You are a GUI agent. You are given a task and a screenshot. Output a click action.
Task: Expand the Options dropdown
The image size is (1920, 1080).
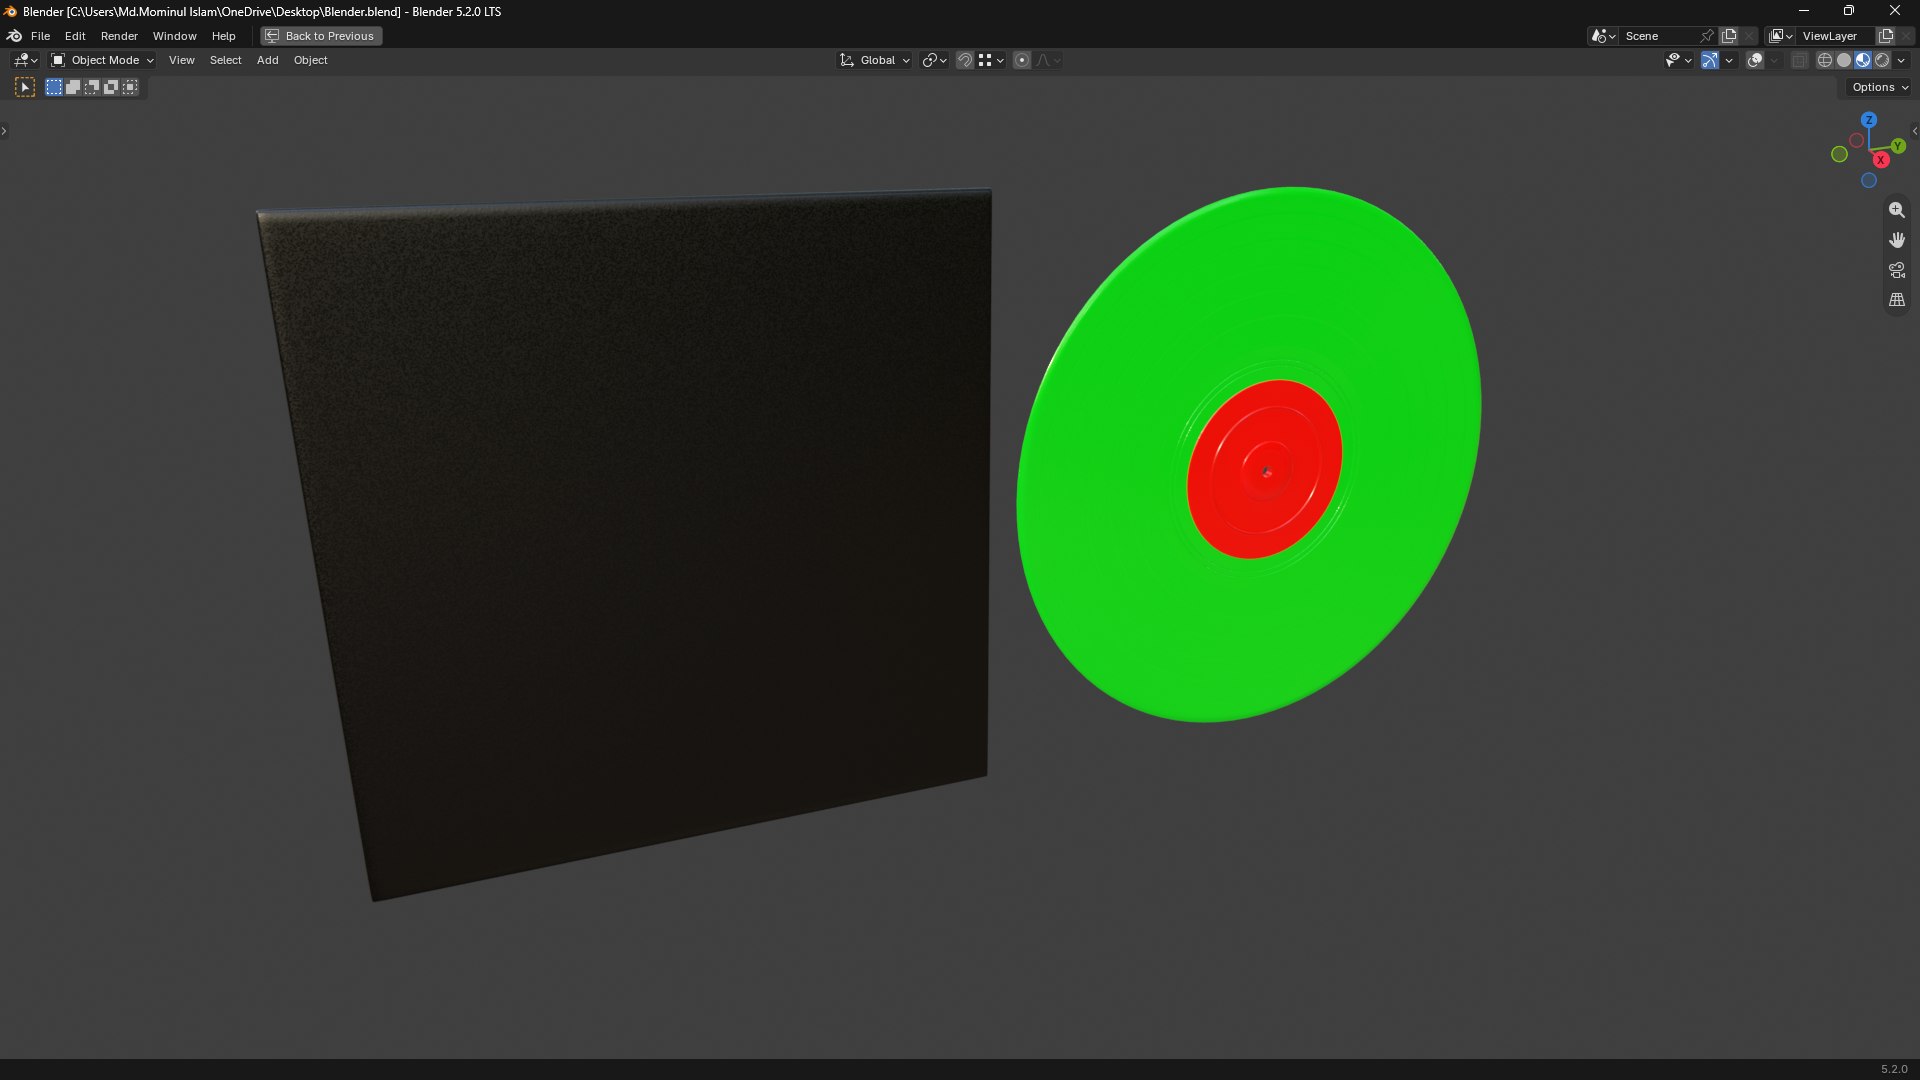pos(1880,88)
